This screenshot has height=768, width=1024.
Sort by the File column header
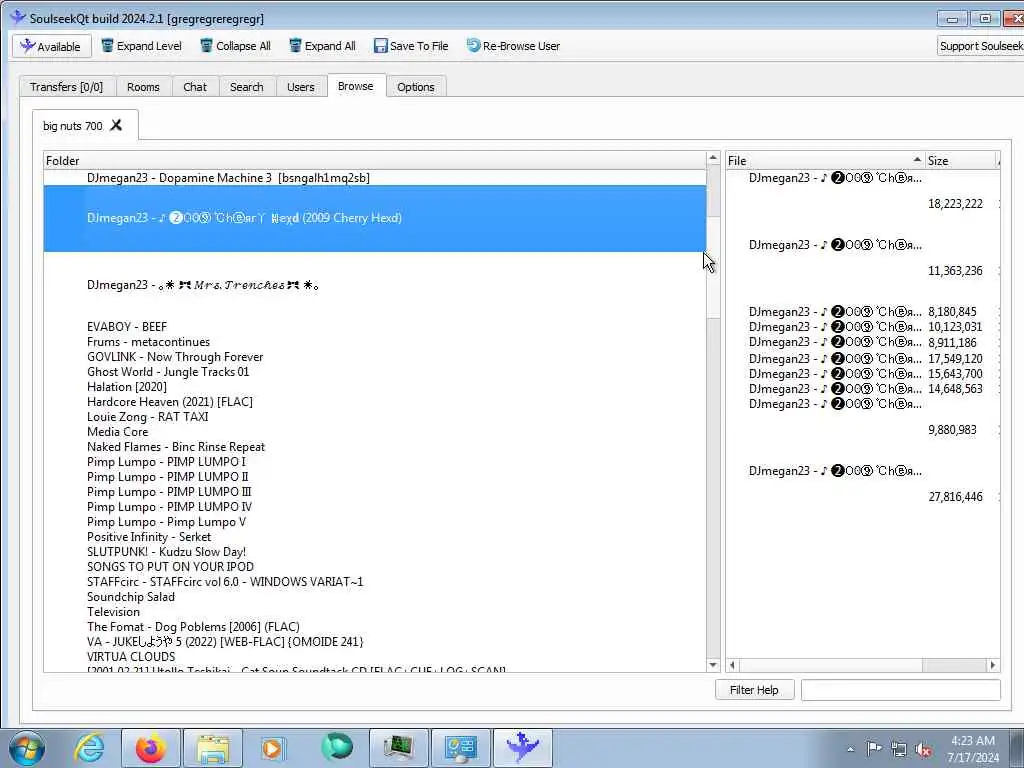(x=825, y=161)
